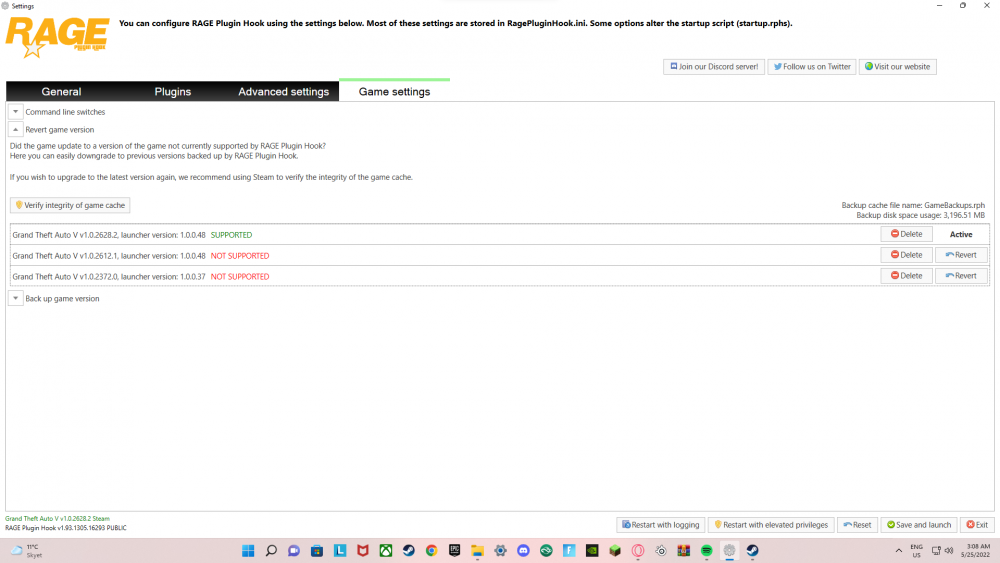Viewport: 1000px width, 563px height.
Task: Switch to the Plugins tab
Action: coord(172,91)
